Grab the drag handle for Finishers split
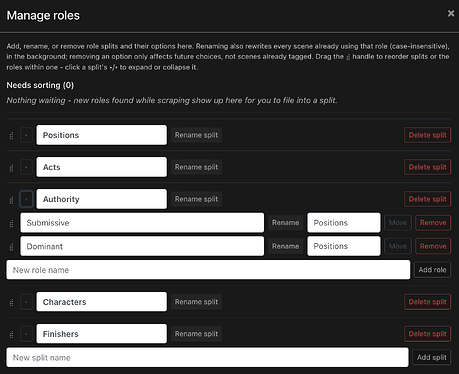459x374 pixels. coord(11,334)
